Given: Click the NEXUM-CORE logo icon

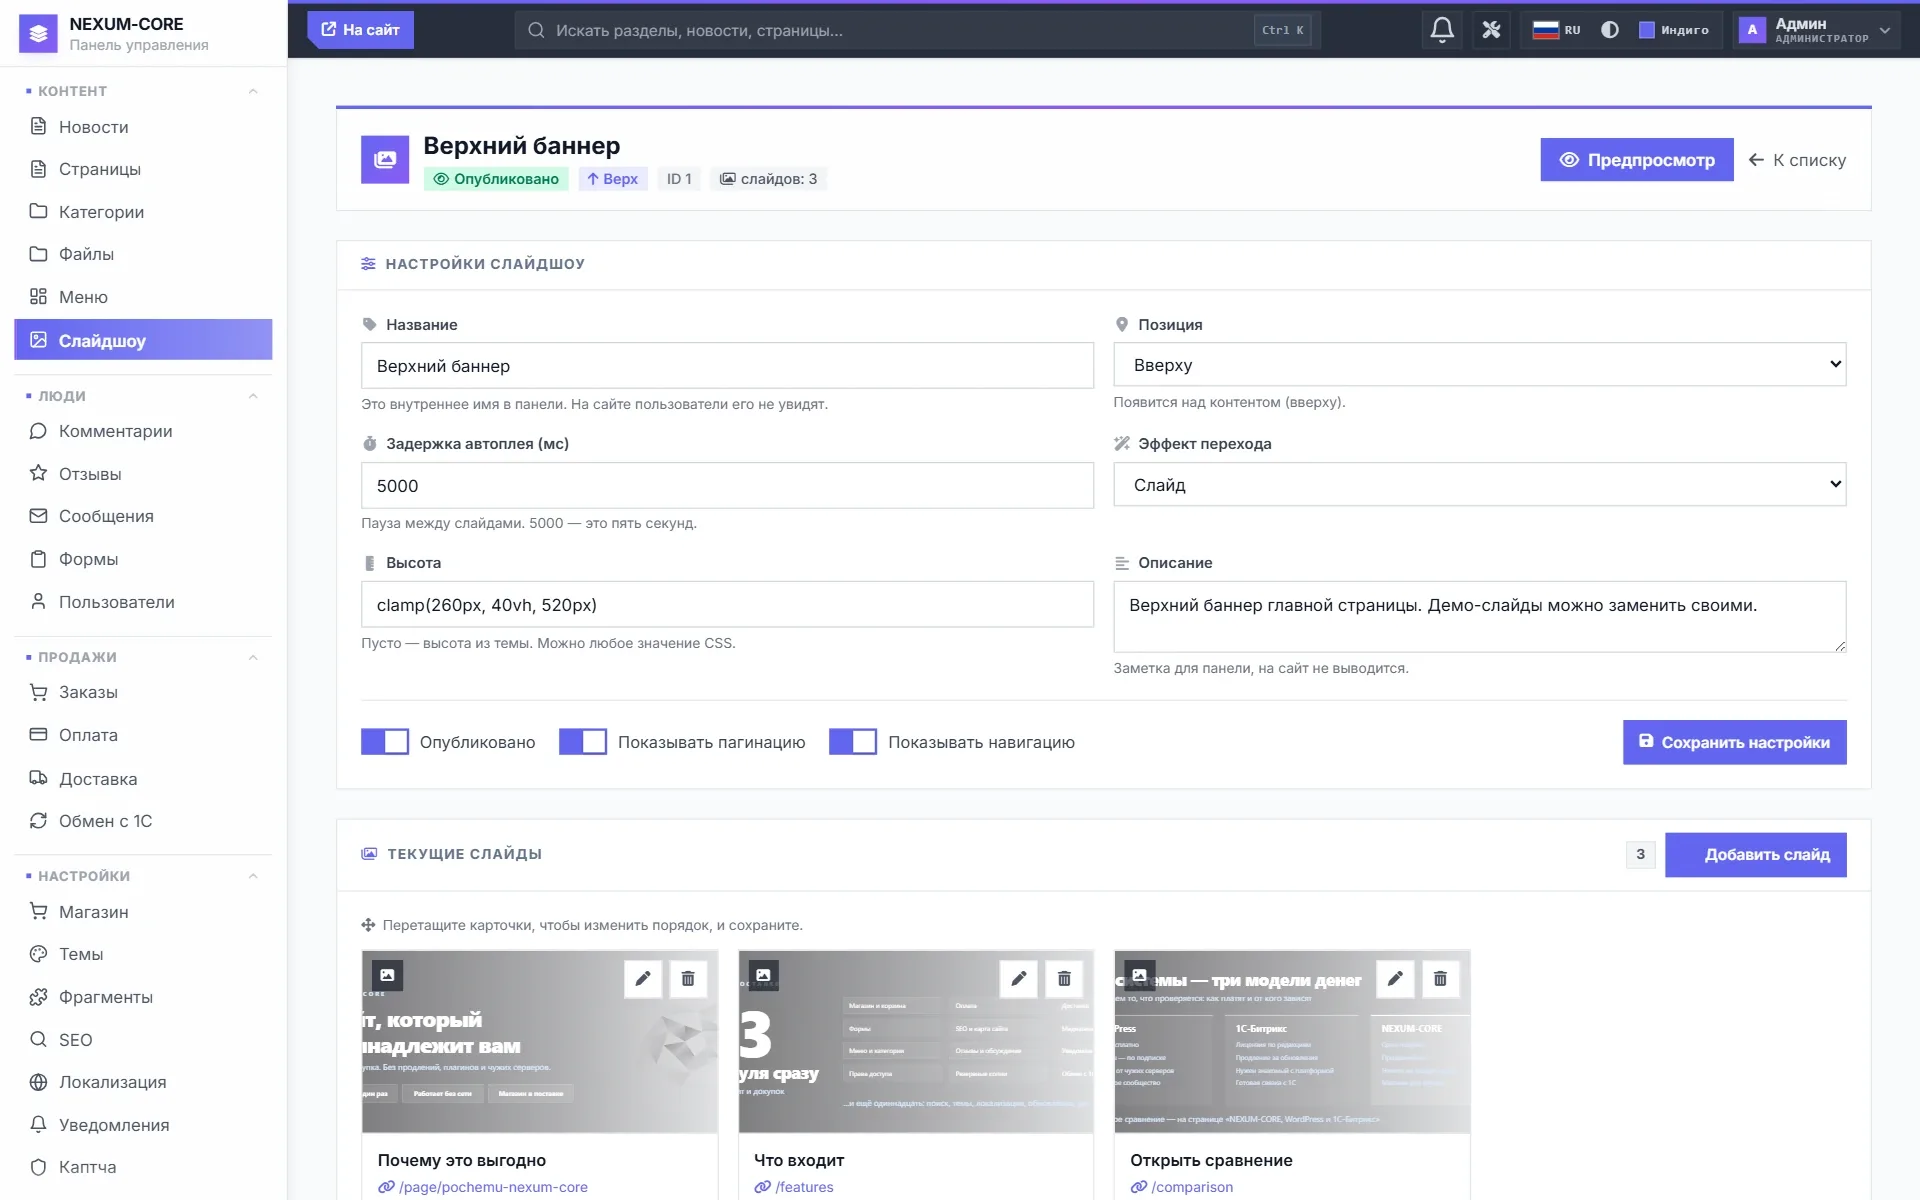Looking at the screenshot, I should click(38, 33).
